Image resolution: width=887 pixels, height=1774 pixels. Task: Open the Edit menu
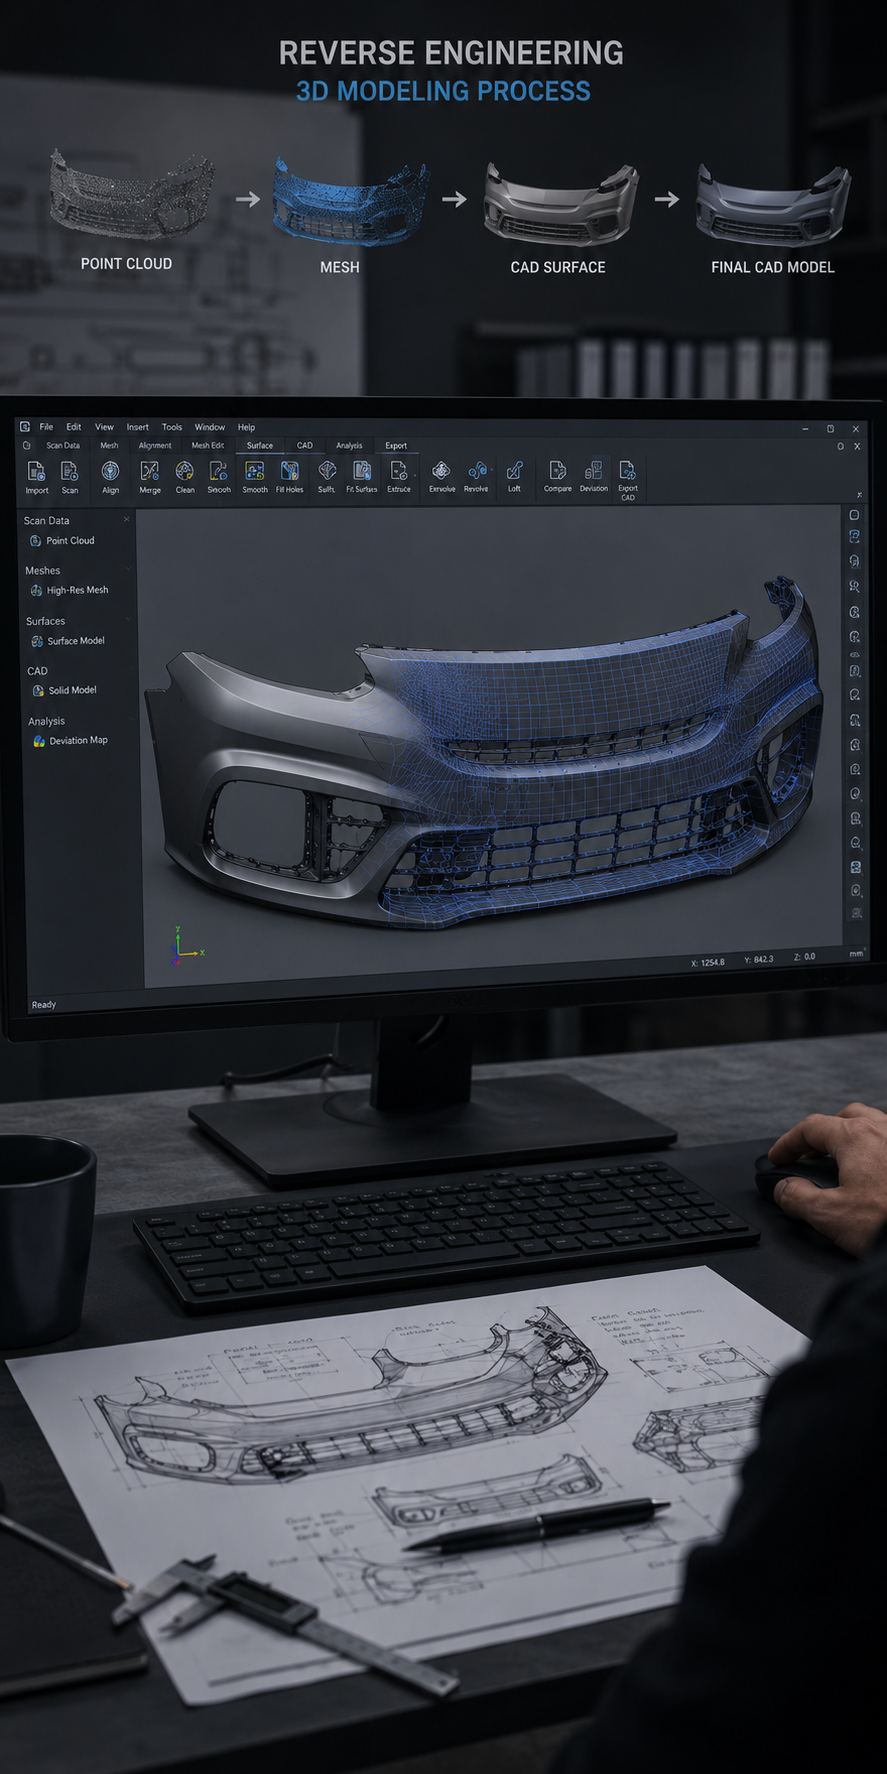coord(74,427)
